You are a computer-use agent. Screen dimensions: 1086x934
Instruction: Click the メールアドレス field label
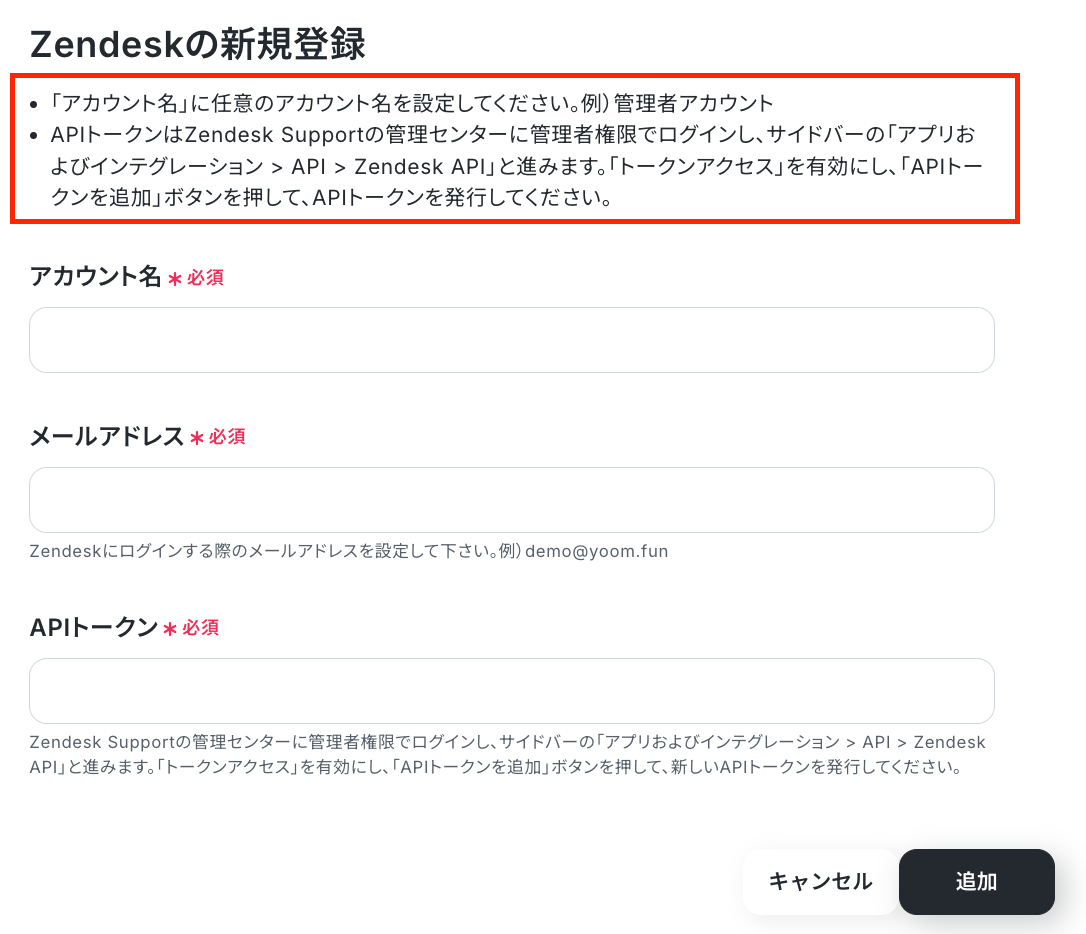(107, 436)
